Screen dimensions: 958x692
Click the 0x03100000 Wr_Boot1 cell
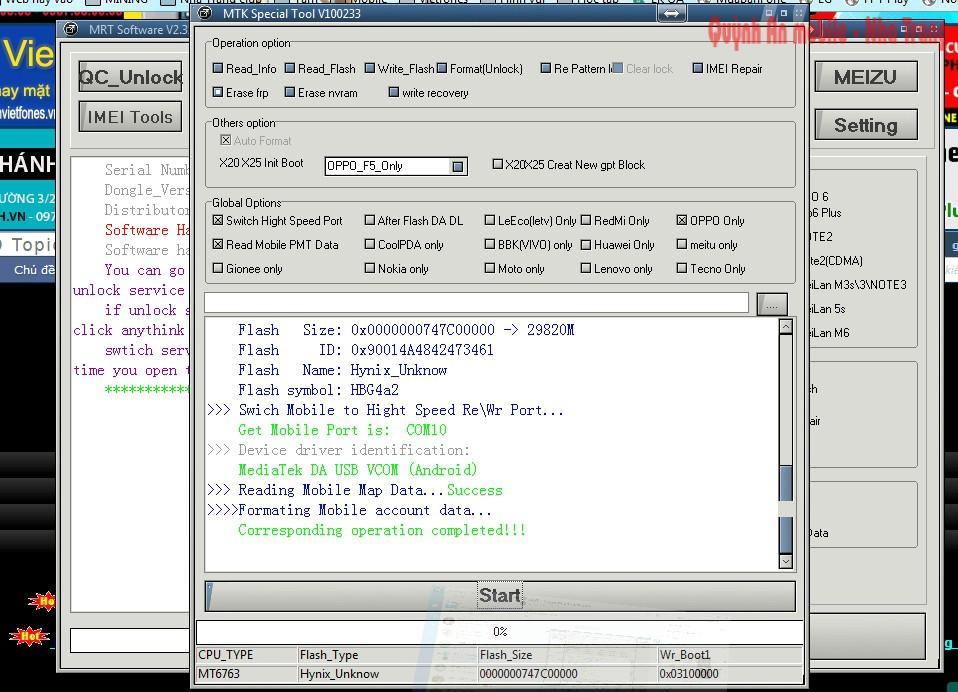coord(731,674)
